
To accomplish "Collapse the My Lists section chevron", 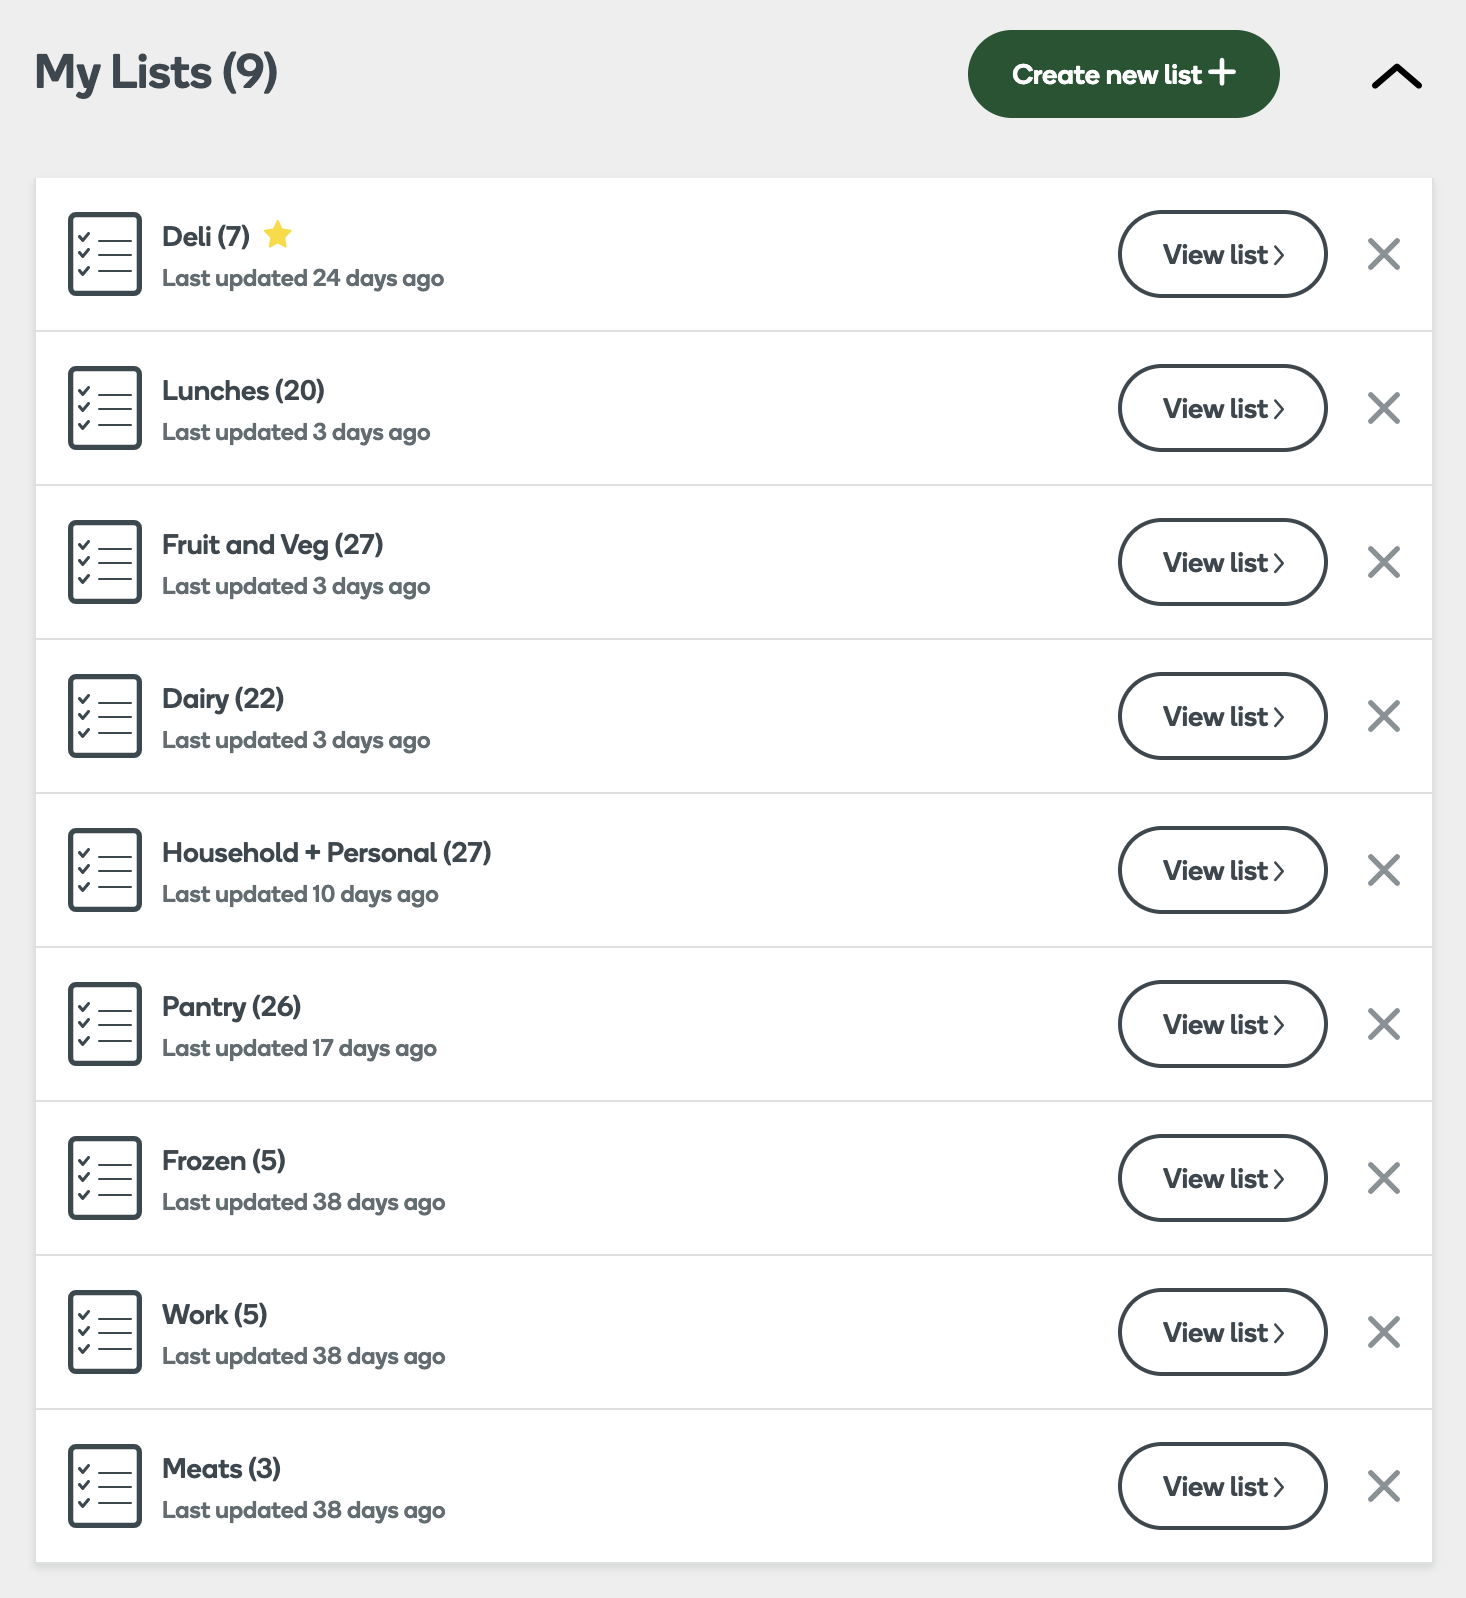I will pyautogui.click(x=1396, y=76).
